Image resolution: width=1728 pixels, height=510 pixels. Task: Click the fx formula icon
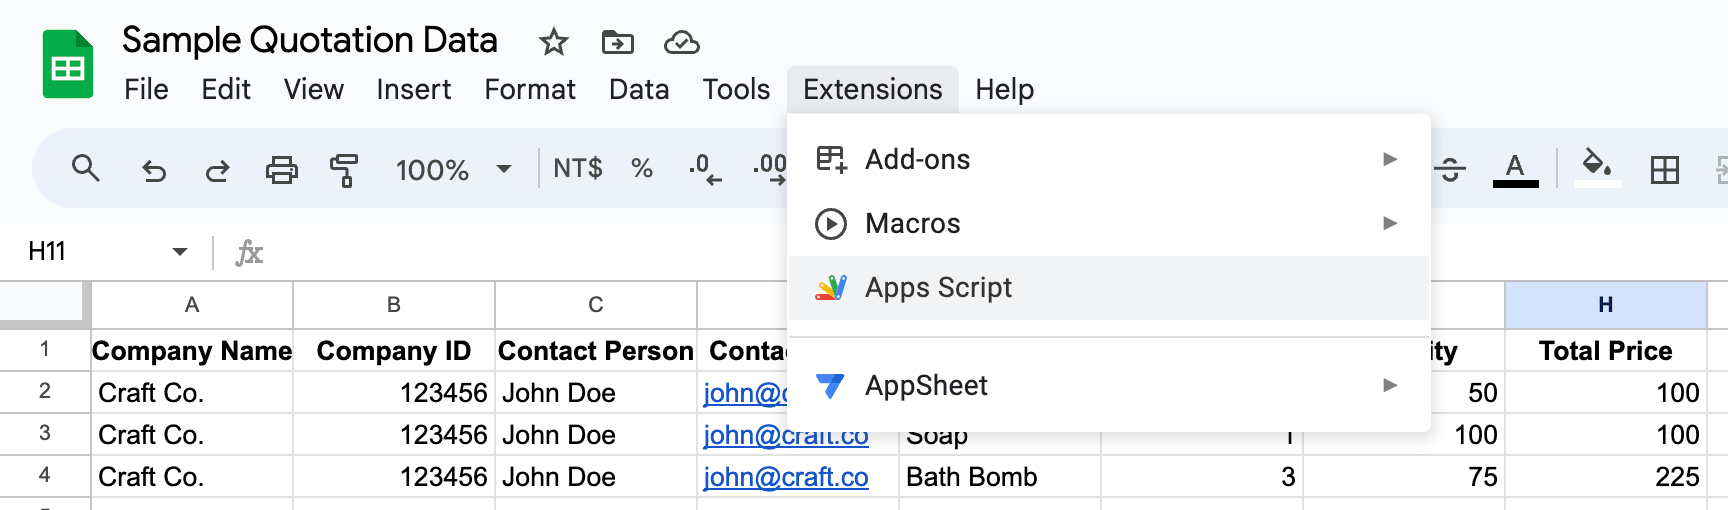pos(249,252)
